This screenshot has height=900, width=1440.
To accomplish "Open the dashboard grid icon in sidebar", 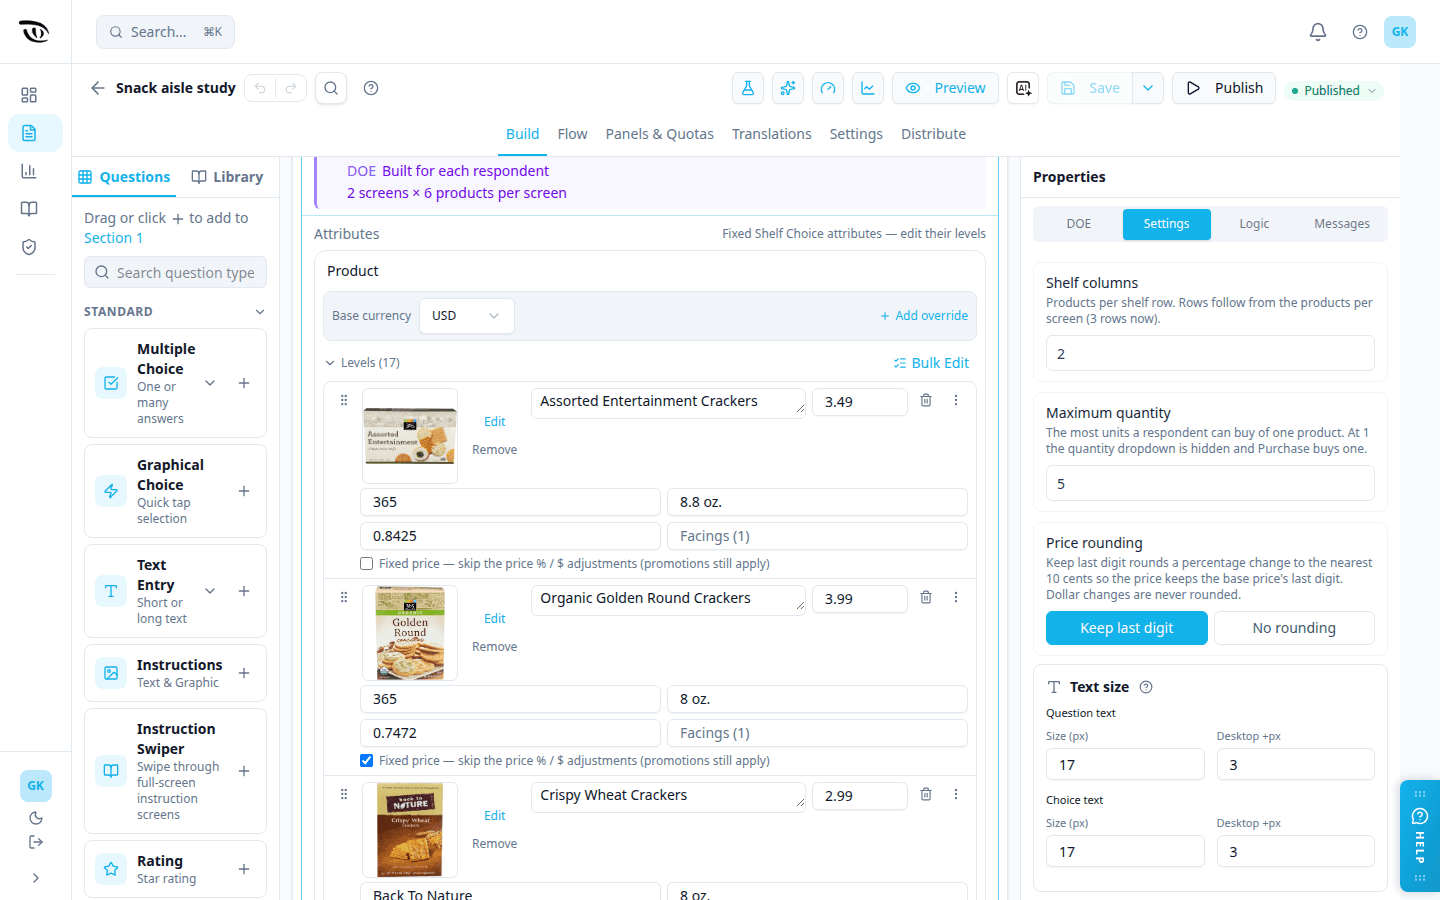I will coord(29,95).
